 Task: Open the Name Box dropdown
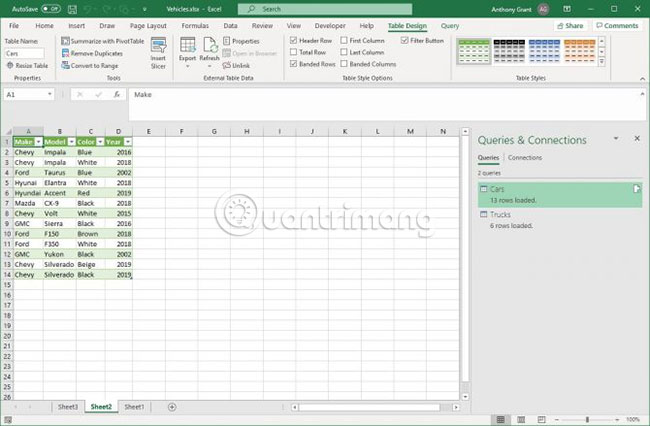pos(50,94)
